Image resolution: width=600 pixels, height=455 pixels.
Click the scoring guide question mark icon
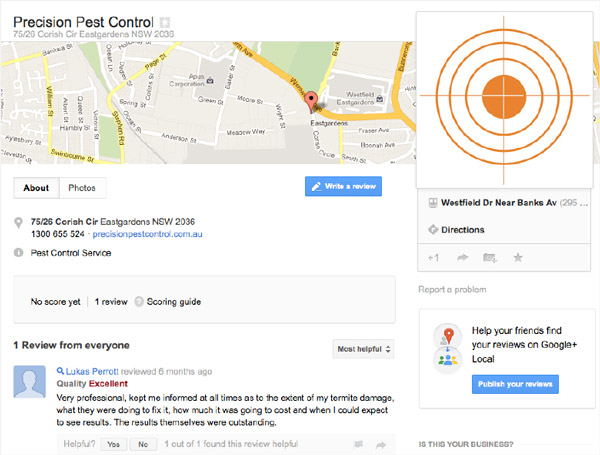pos(139,302)
